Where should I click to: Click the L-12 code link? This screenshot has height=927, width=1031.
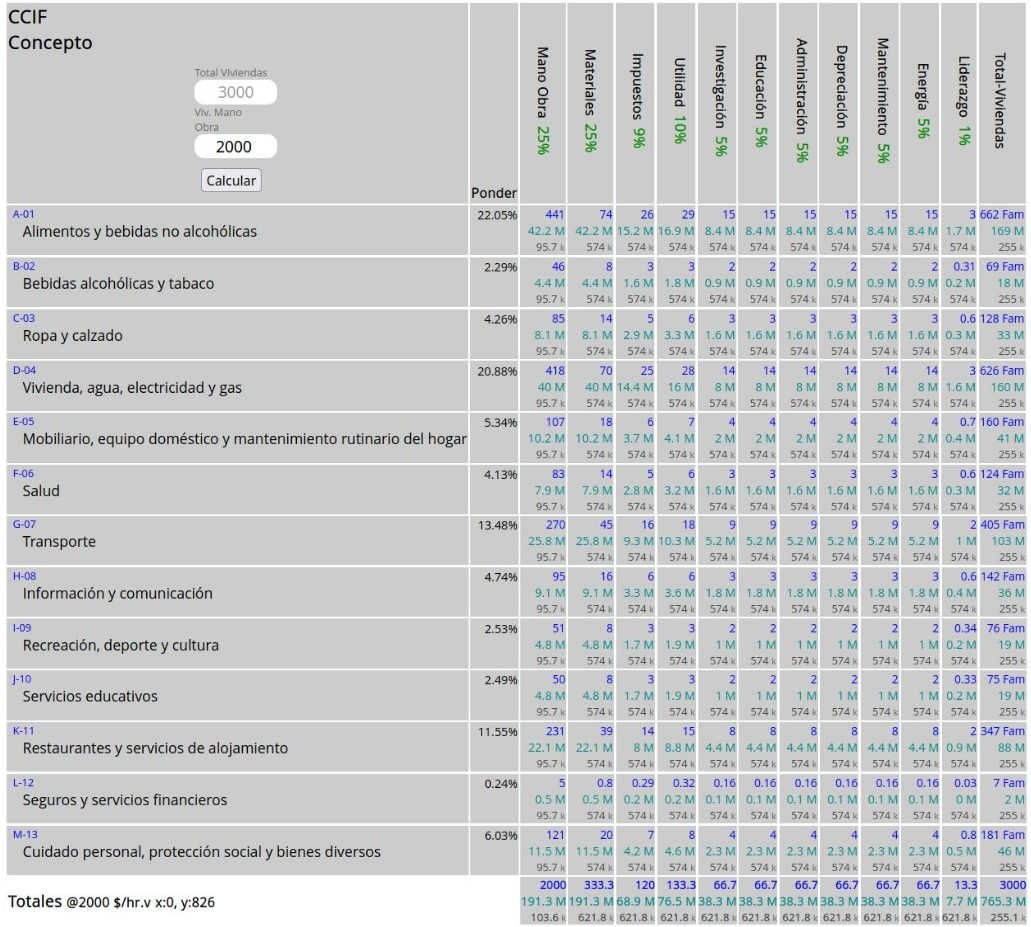[x=23, y=782]
